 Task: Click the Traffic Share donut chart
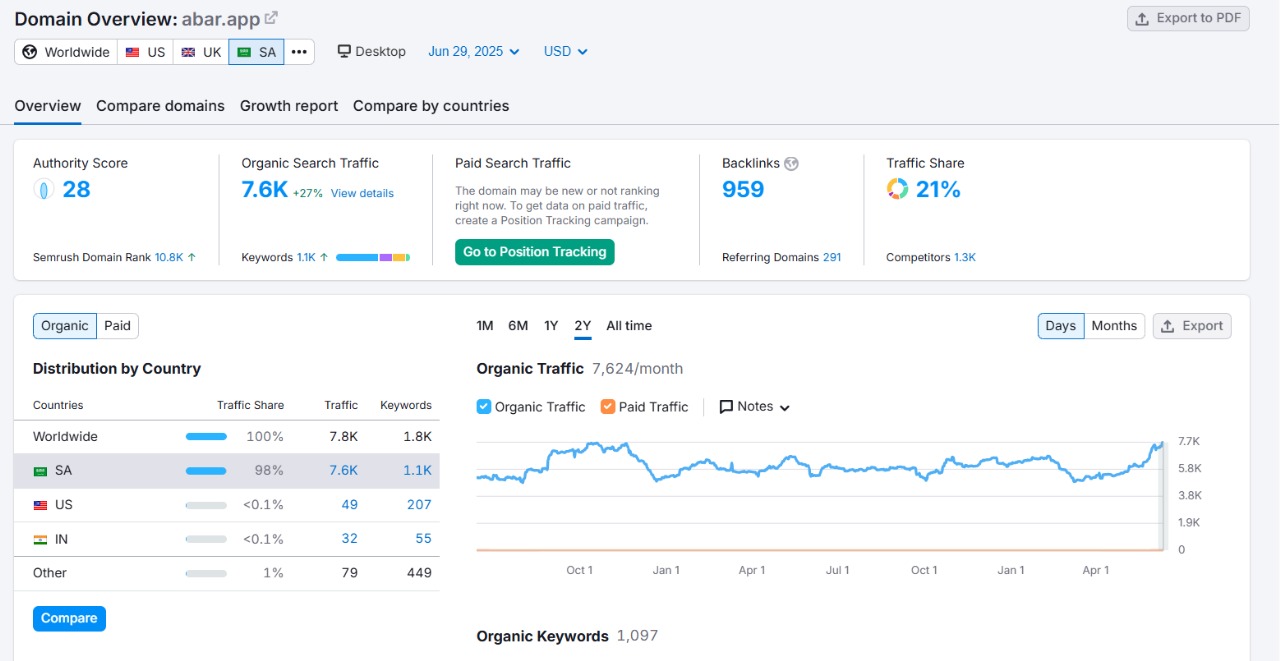click(896, 189)
